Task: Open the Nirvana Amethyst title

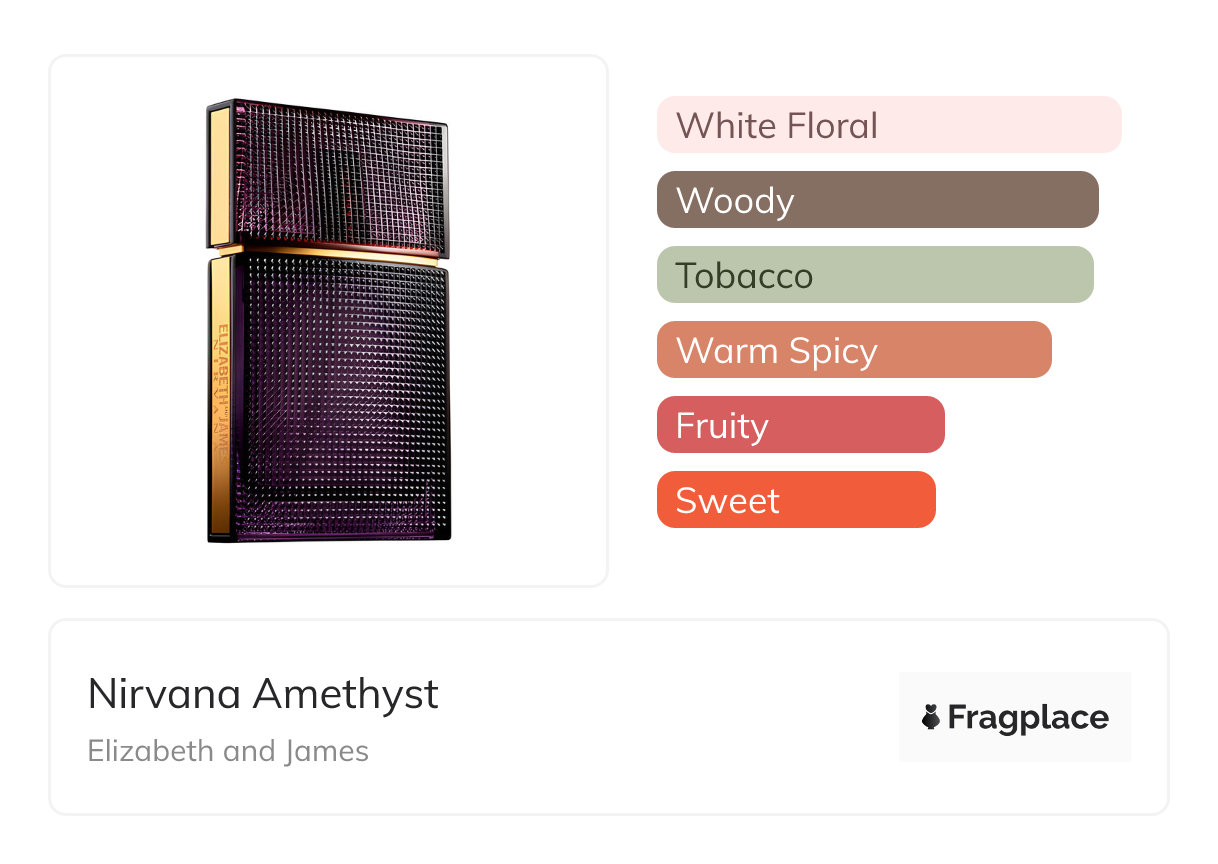Action: coord(263,694)
